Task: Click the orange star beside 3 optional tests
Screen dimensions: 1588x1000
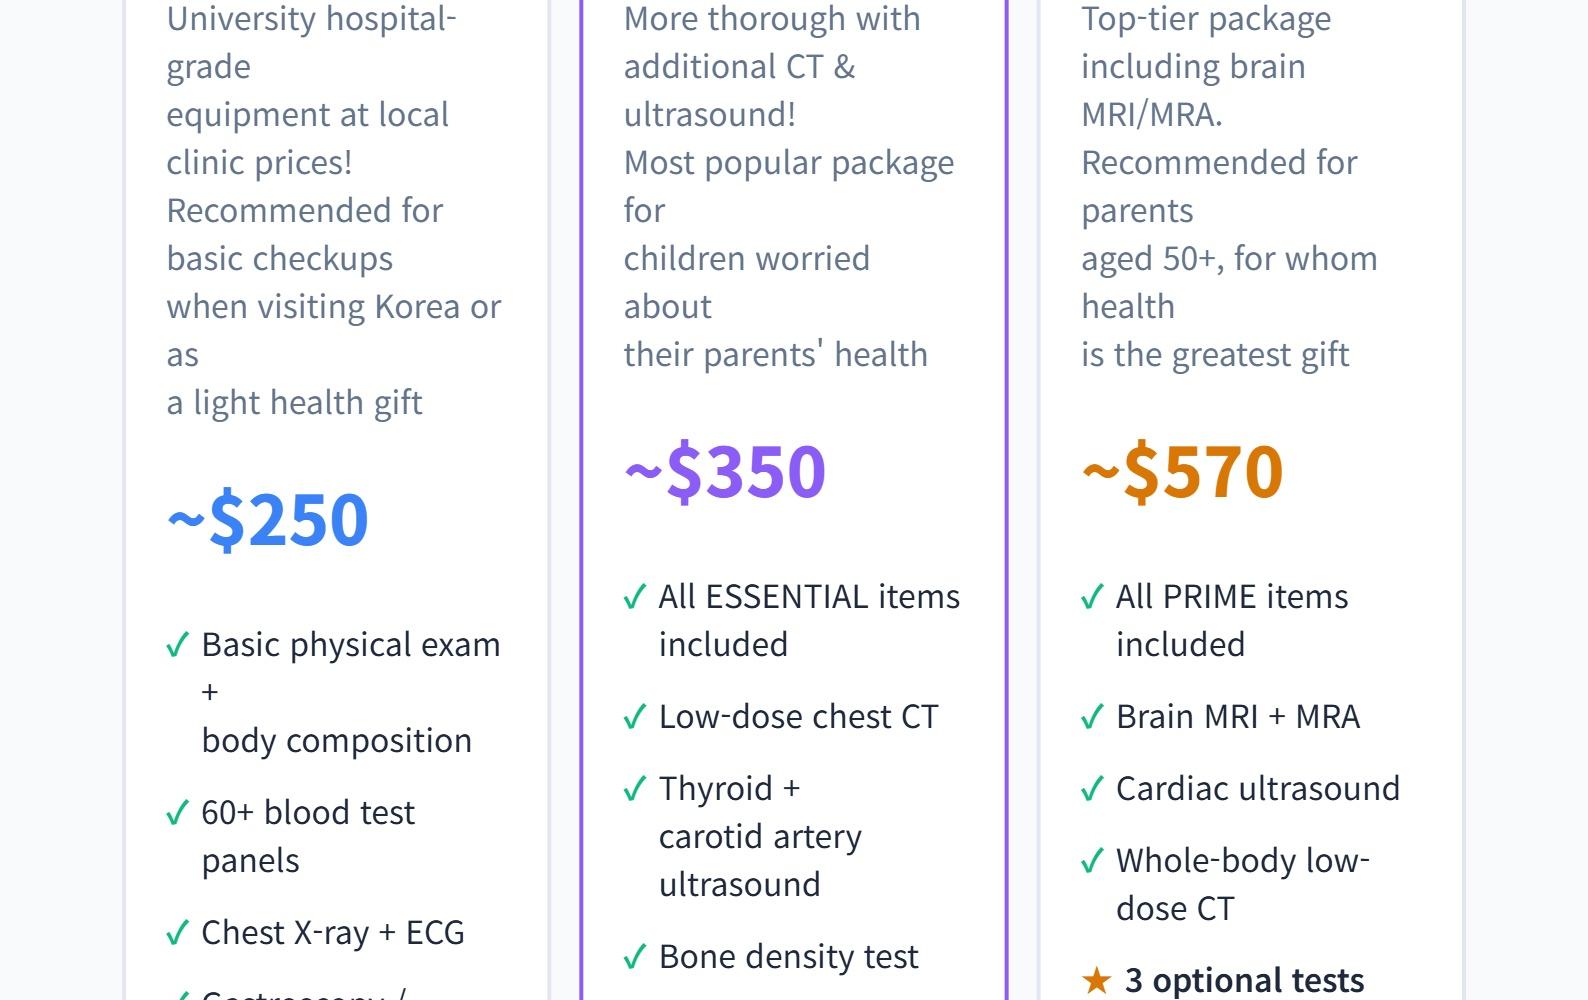Action: tap(1096, 981)
